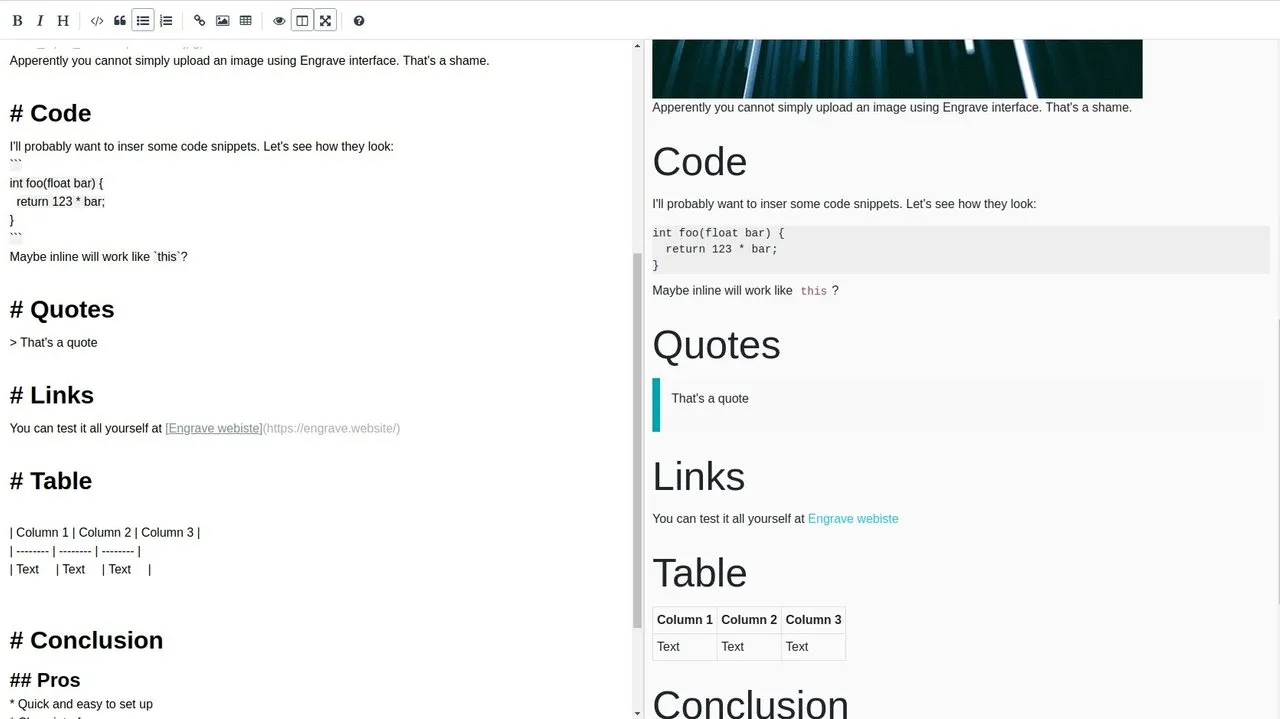
Task: Insert a link with the chain icon
Action: 199,20
